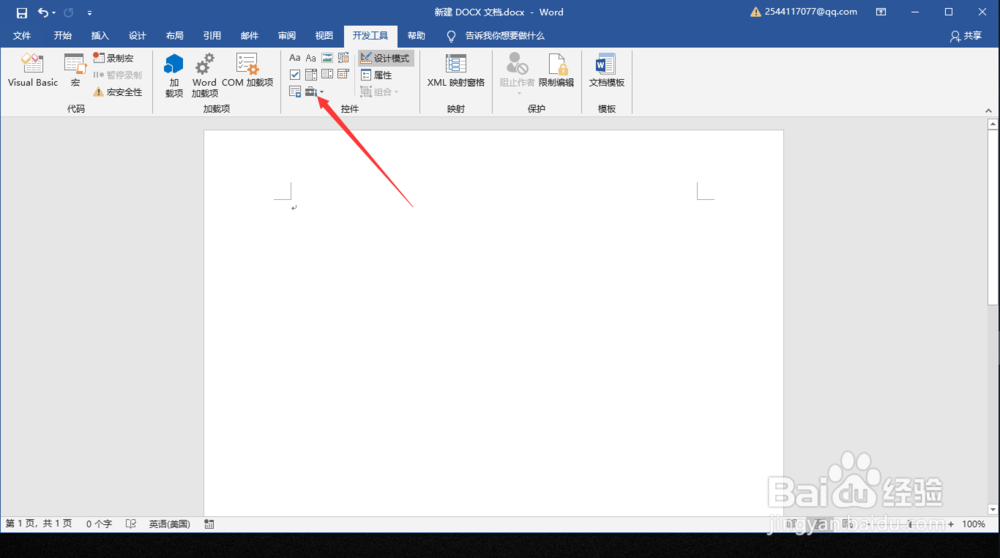The height and width of the screenshot is (558, 1000).
Task: Save the document with the disk icon
Action: pos(22,12)
